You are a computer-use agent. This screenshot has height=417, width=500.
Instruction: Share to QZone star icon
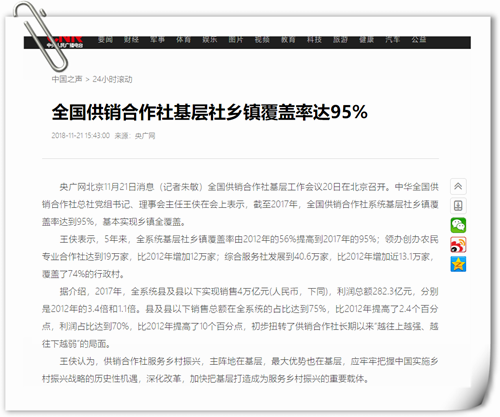click(x=458, y=264)
